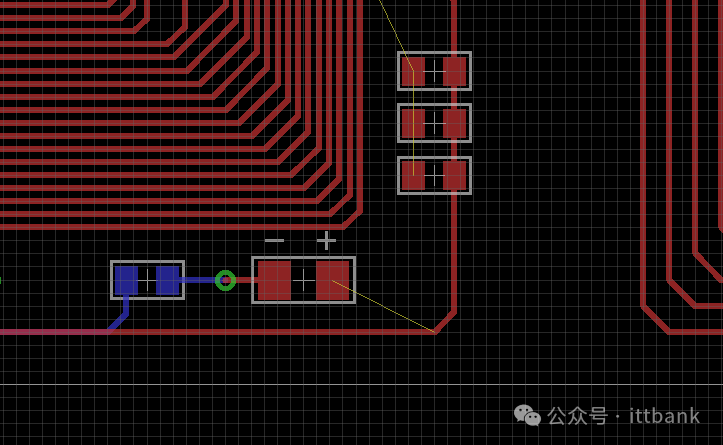Click the left pad of lowest stacked component

[x=413, y=175]
